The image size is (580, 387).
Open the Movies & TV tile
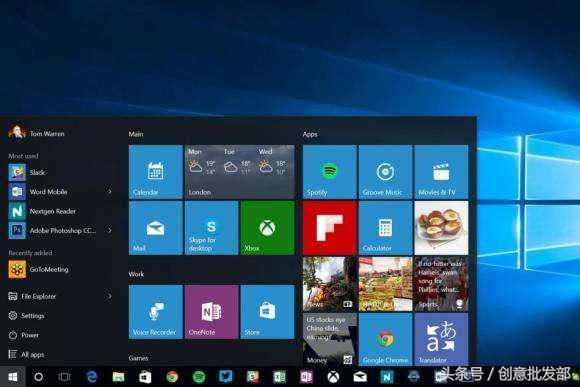click(441, 172)
